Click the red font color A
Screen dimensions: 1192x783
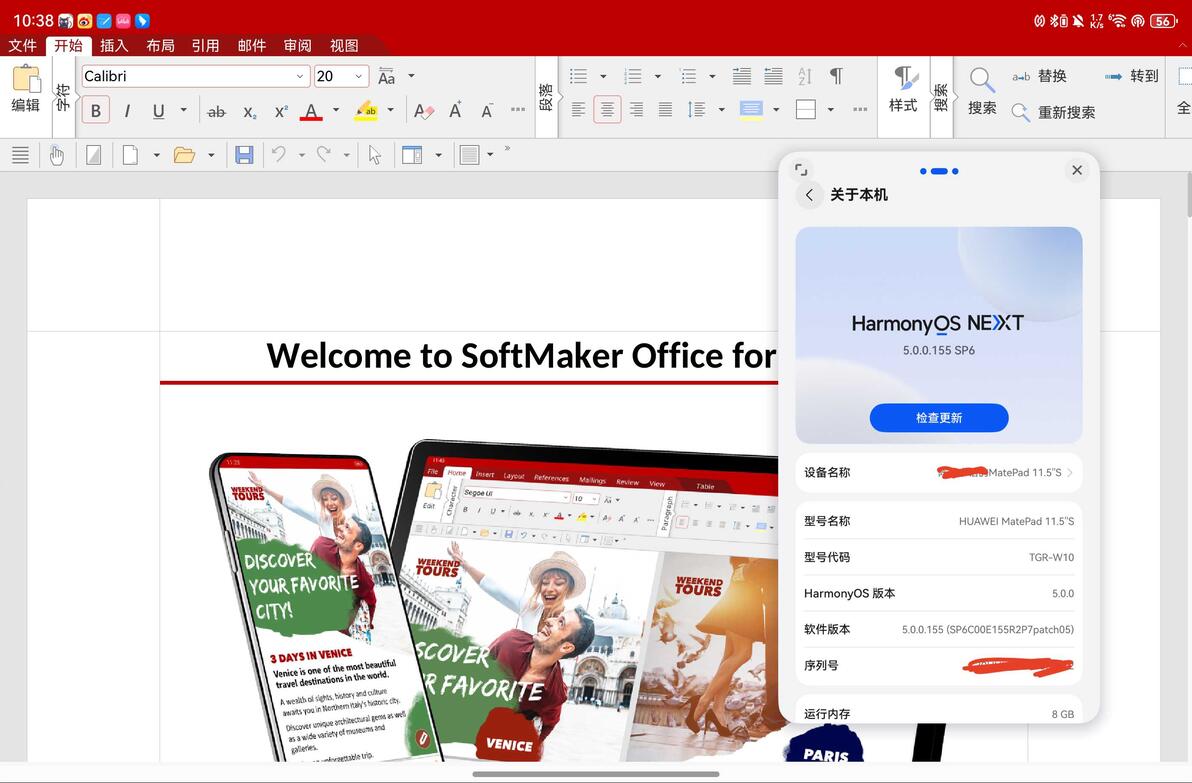click(x=311, y=111)
